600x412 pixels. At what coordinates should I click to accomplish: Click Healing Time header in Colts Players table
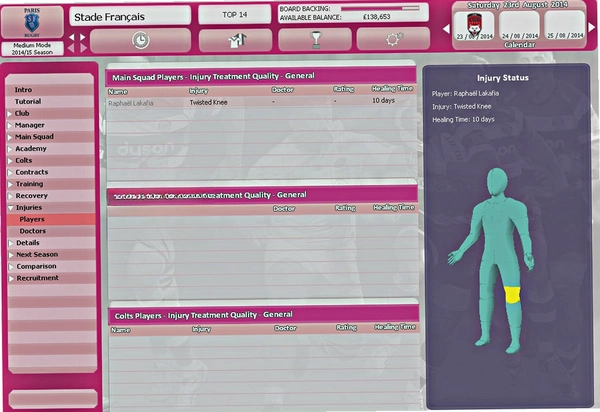[395, 327]
